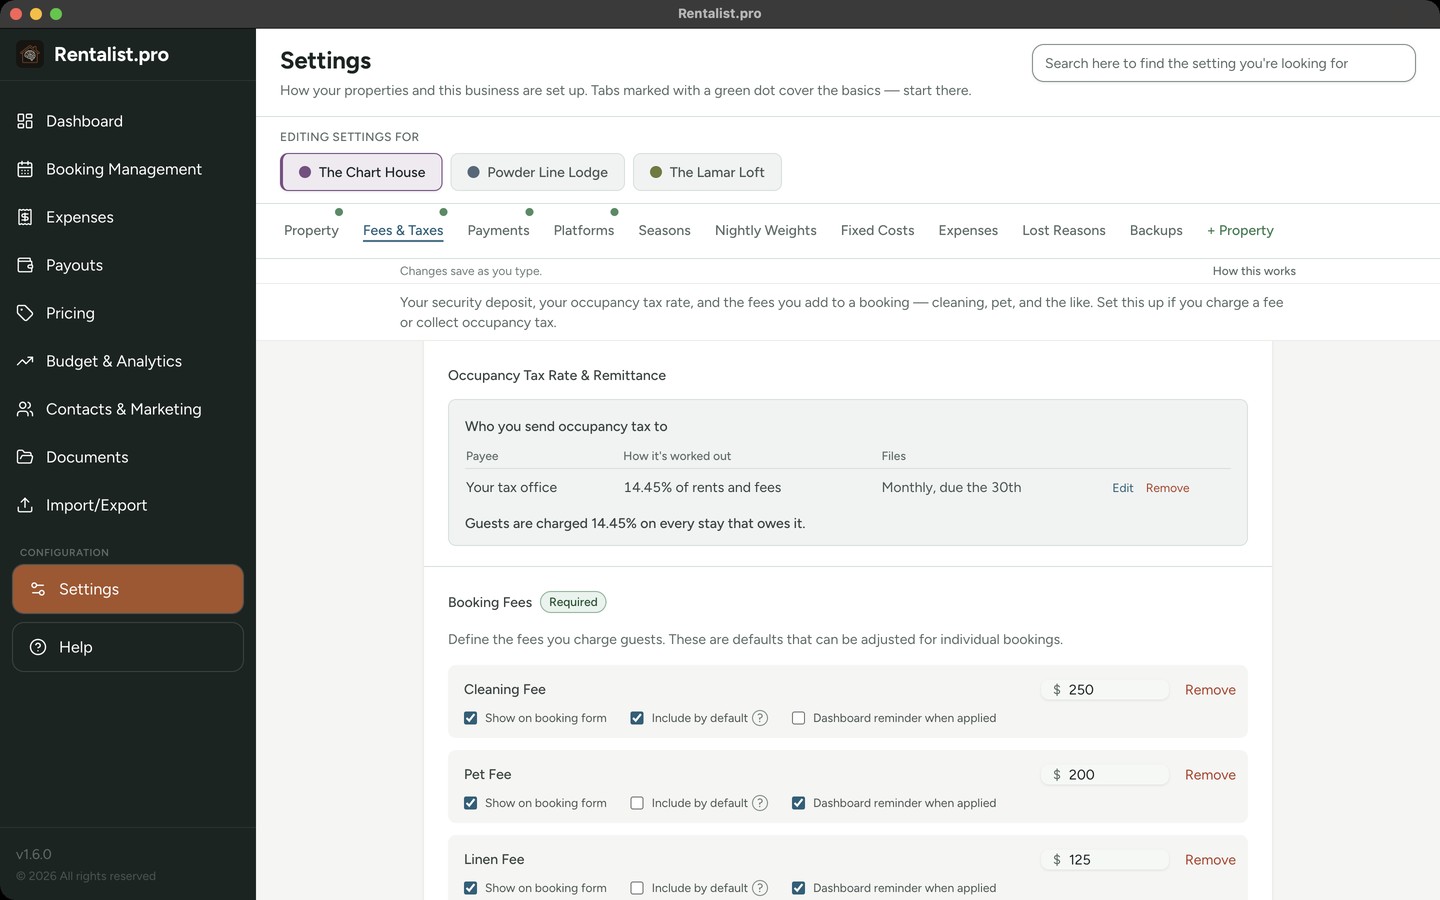The image size is (1440, 900).
Task: Remove the tax office payee row
Action: 1168,488
